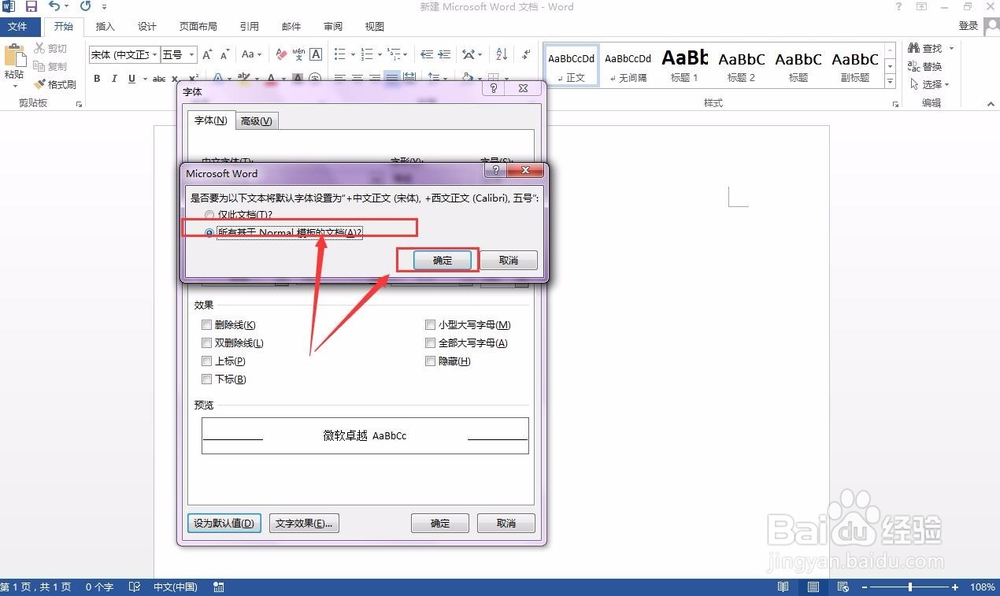Check the all caps 全部大写字母 checkbox
The image size is (1000, 596).
[430, 343]
